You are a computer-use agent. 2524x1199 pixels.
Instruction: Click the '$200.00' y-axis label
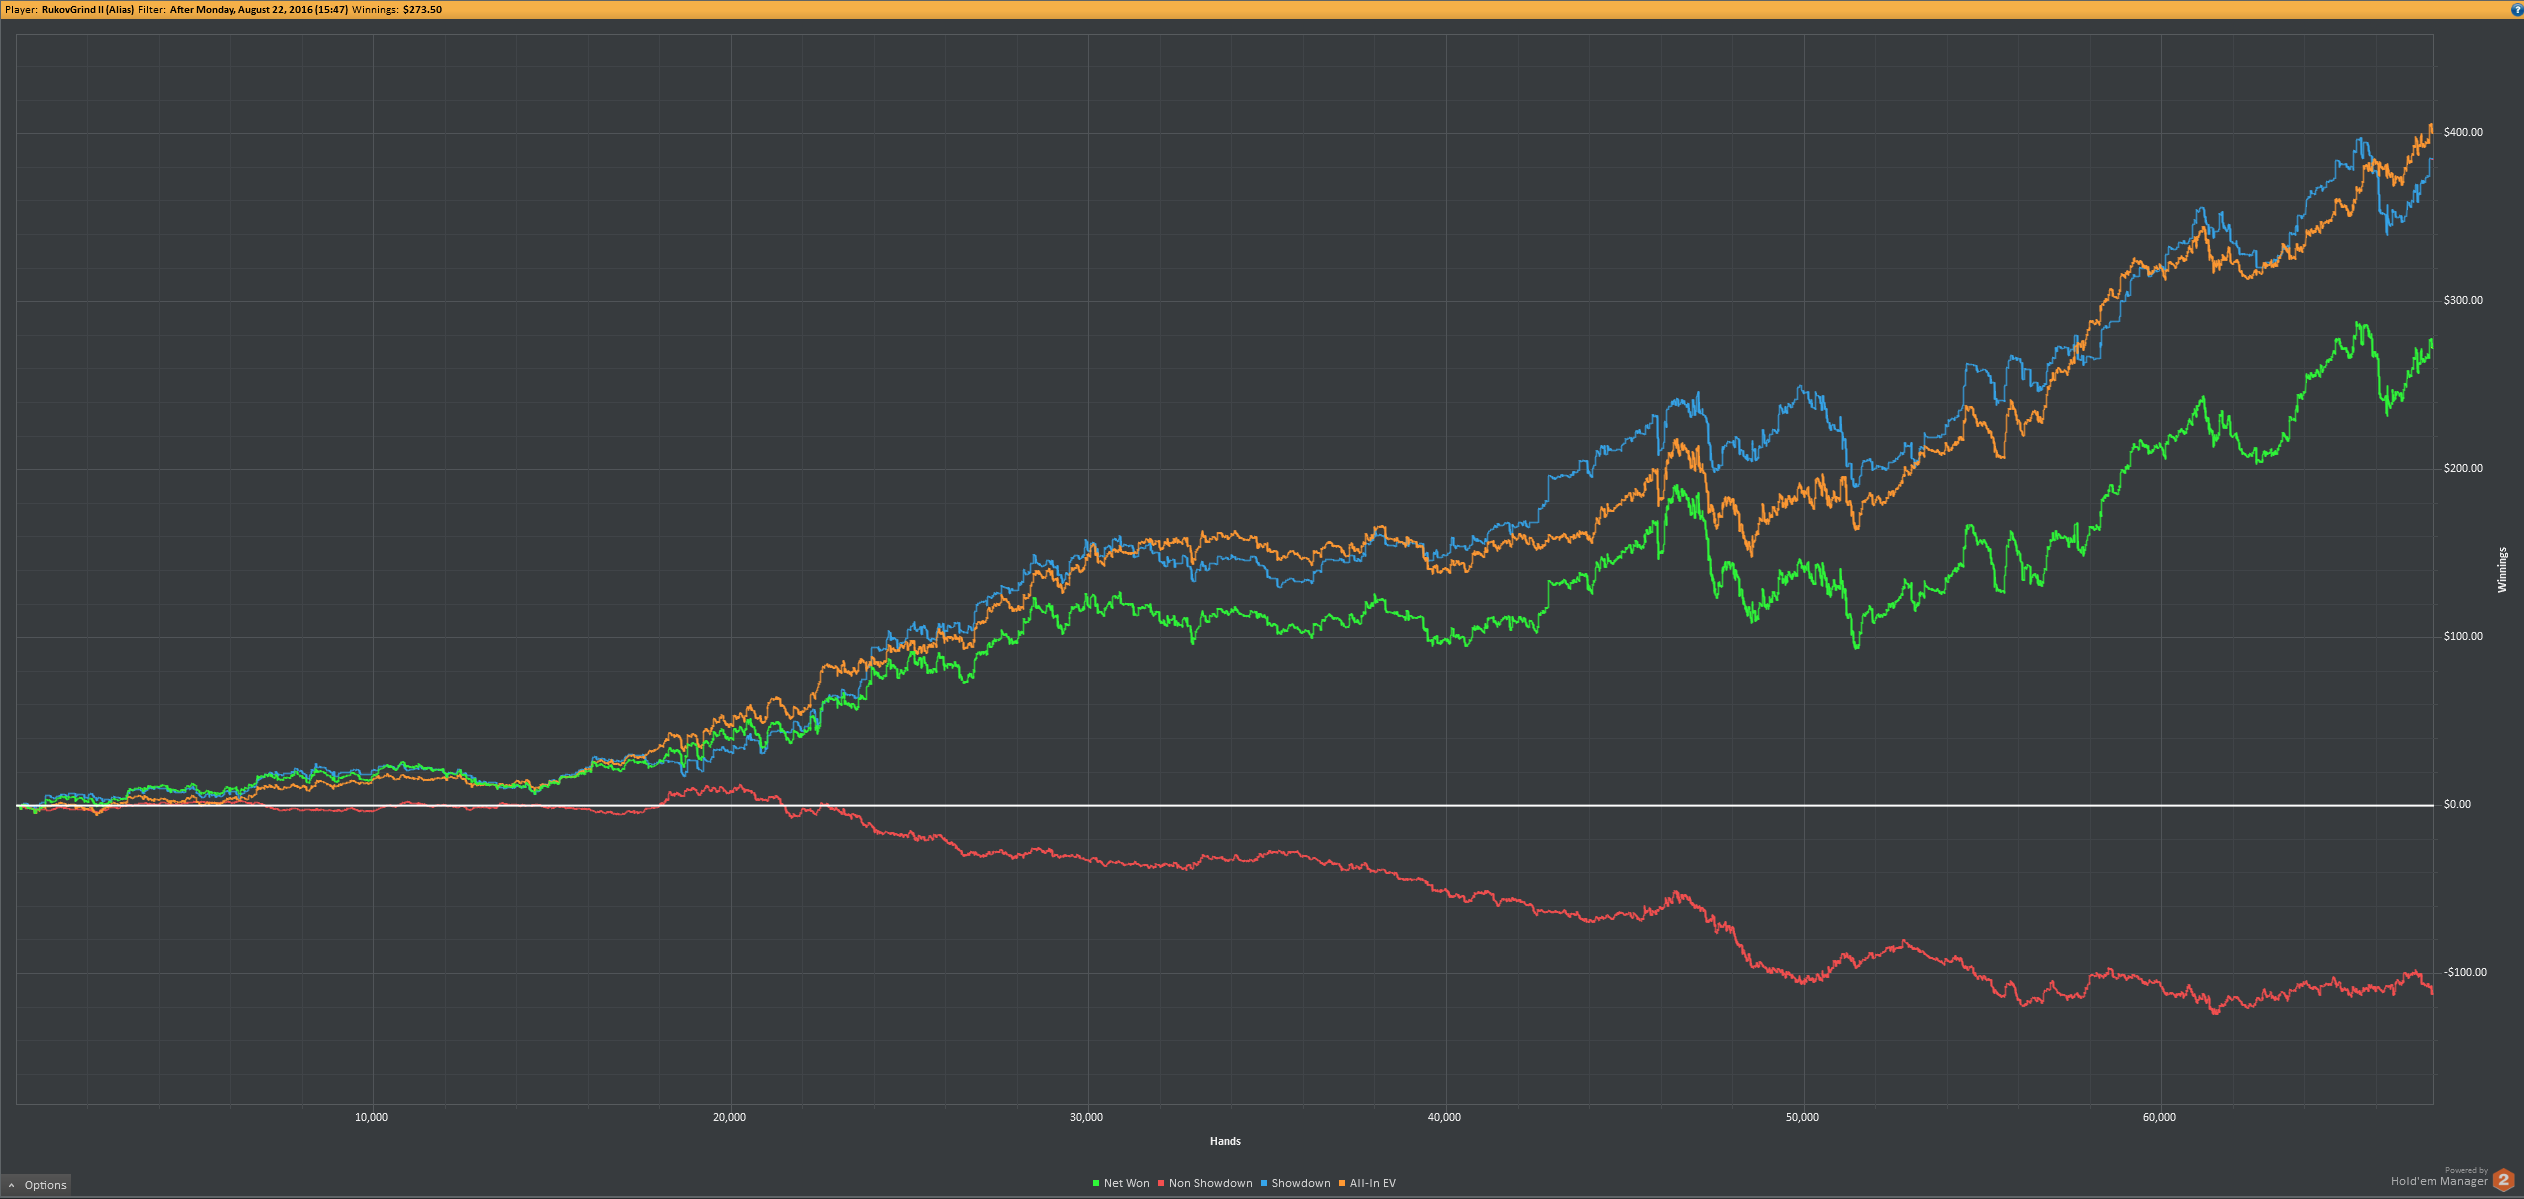coord(2463,468)
